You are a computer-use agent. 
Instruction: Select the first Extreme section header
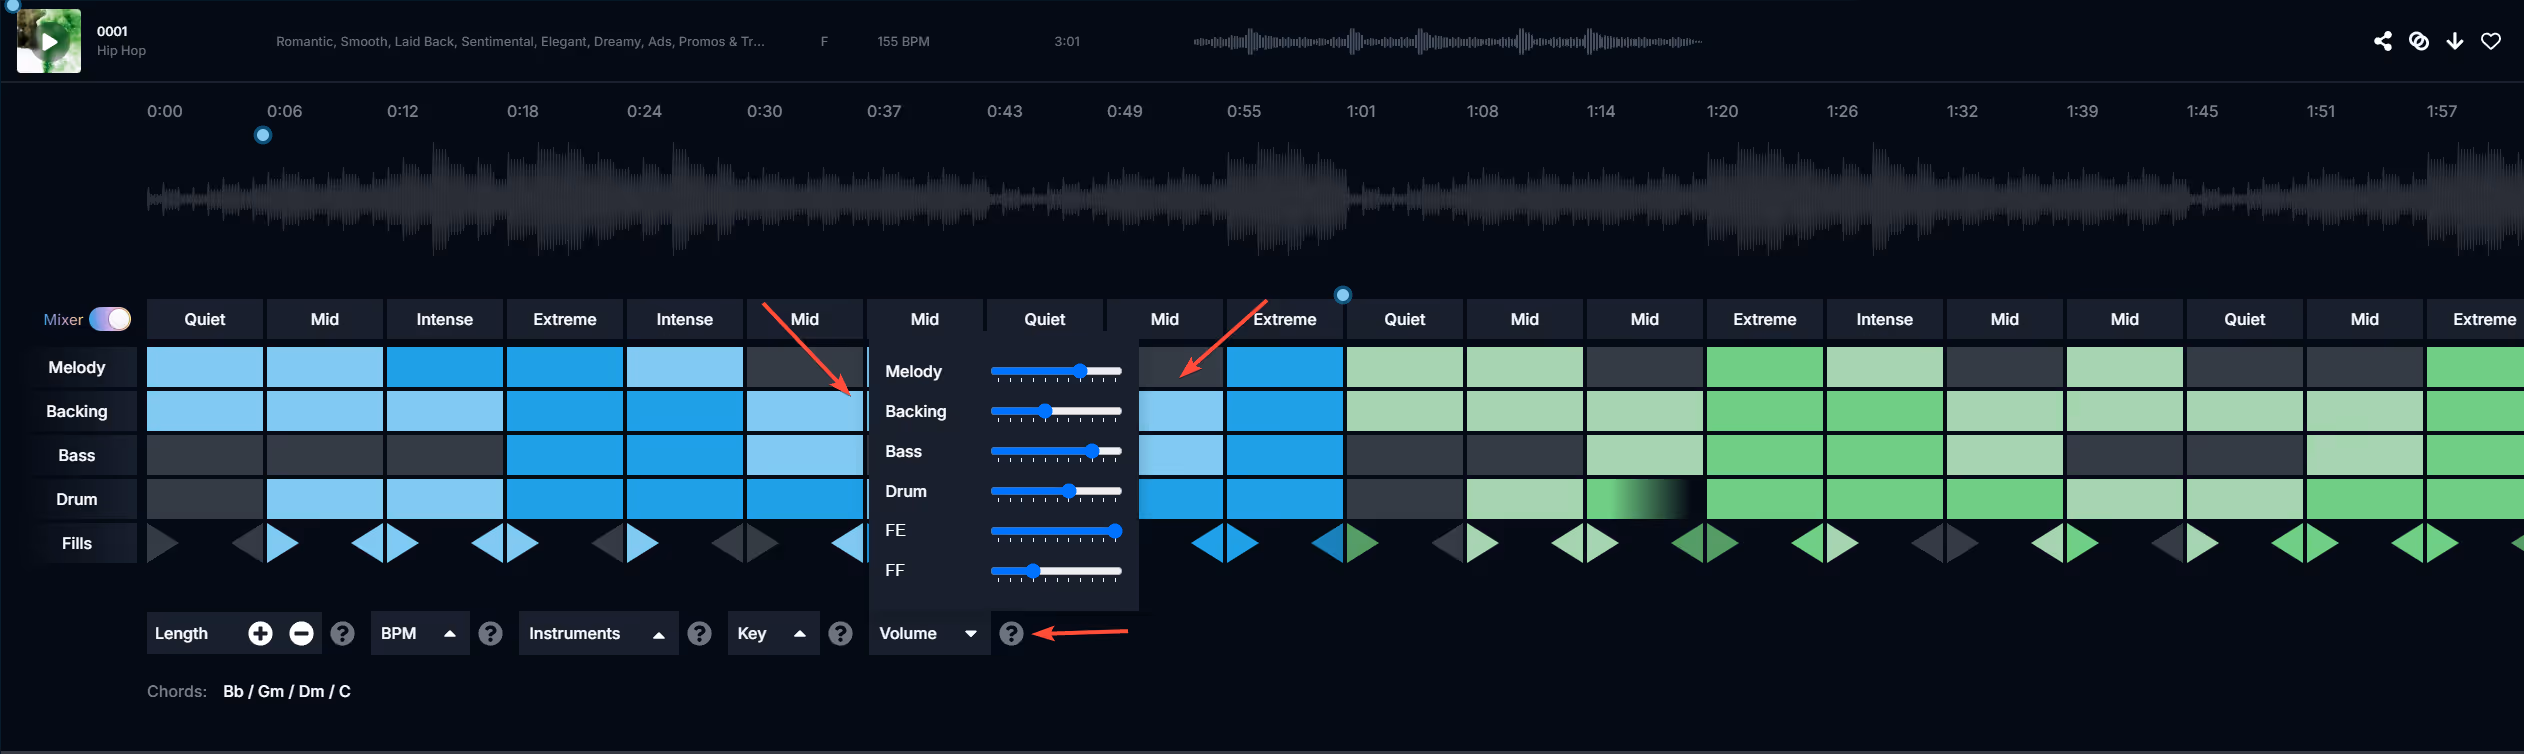tap(565, 319)
